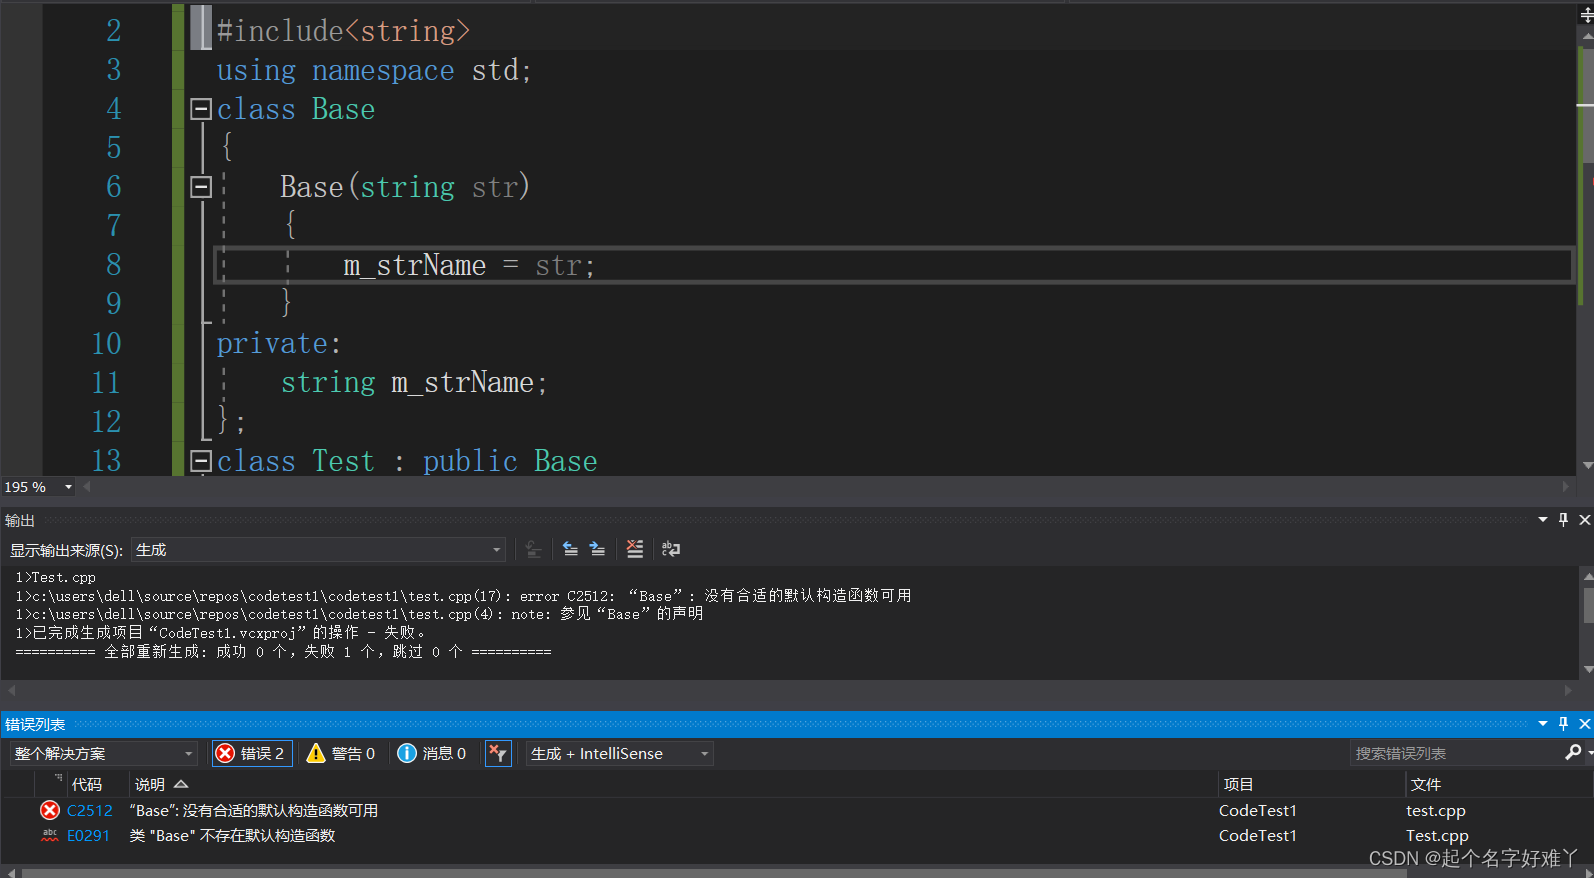Open the error list window position dropdown arrow
1594x878 pixels.
click(x=1543, y=724)
